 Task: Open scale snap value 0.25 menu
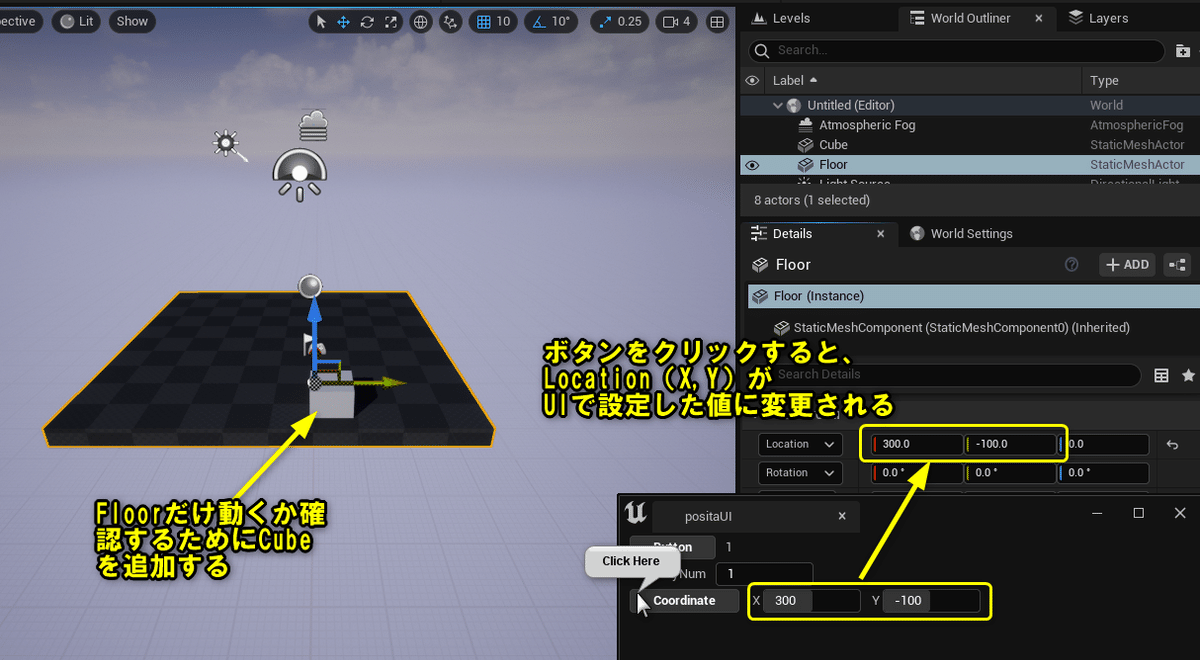[x=630, y=21]
